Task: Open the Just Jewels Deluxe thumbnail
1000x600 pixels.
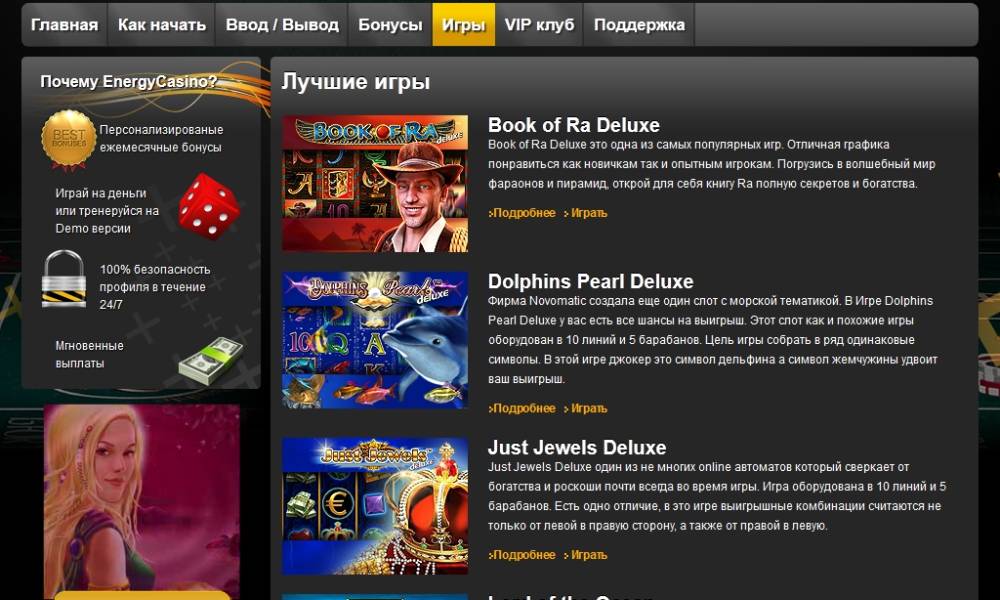Action: coord(375,506)
